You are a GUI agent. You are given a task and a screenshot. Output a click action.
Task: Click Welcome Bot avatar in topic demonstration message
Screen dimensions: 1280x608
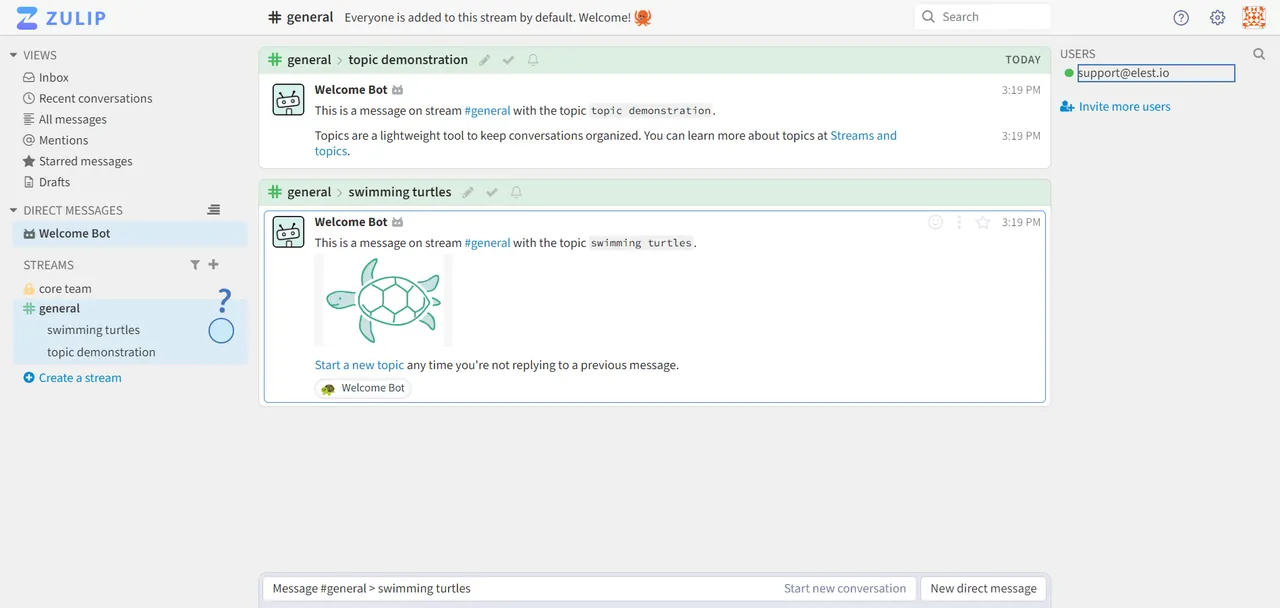(x=289, y=100)
